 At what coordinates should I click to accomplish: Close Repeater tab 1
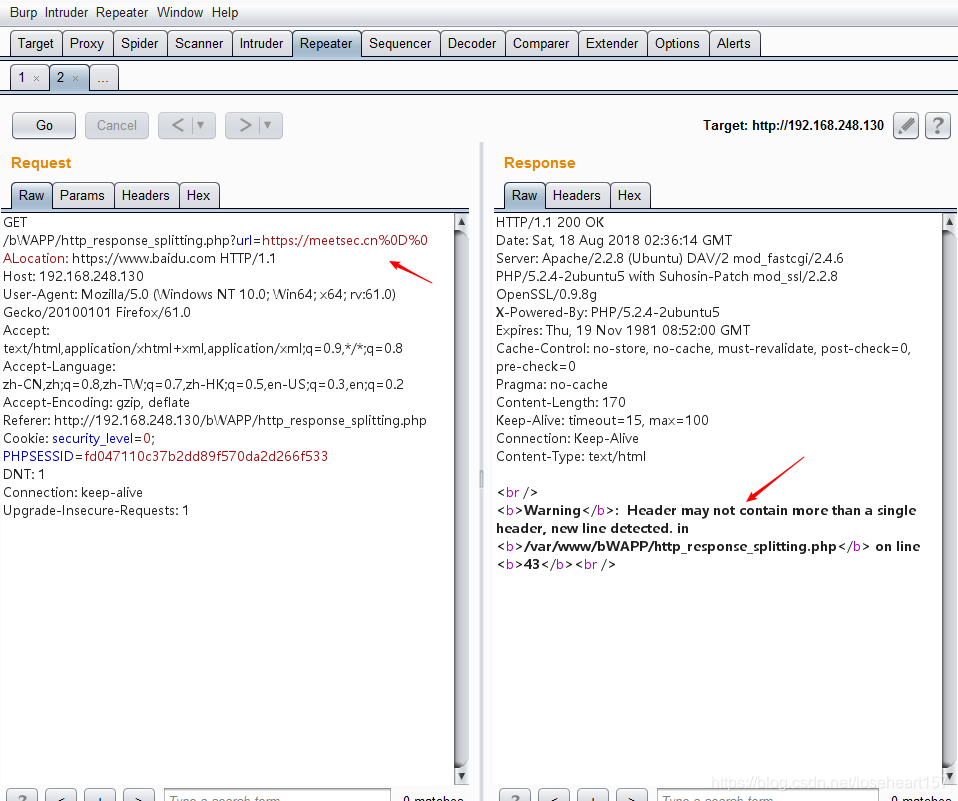pyautogui.click(x=37, y=78)
